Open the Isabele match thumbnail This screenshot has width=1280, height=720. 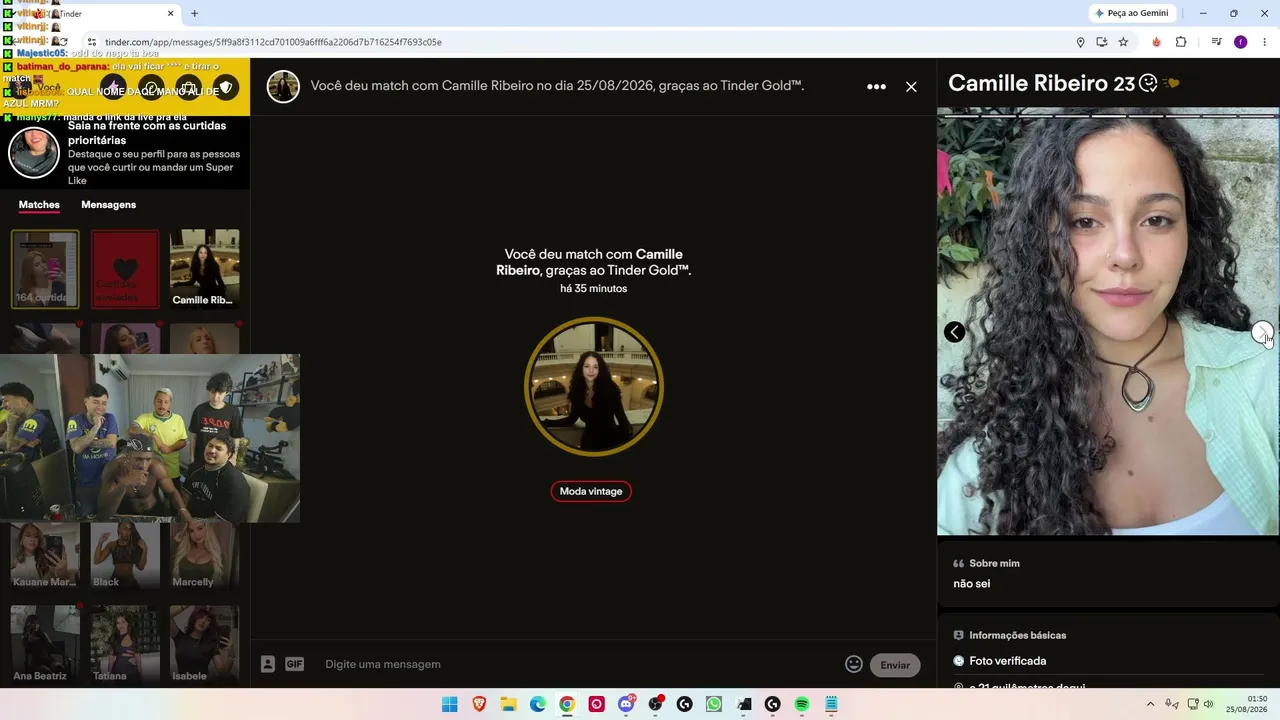pos(204,644)
